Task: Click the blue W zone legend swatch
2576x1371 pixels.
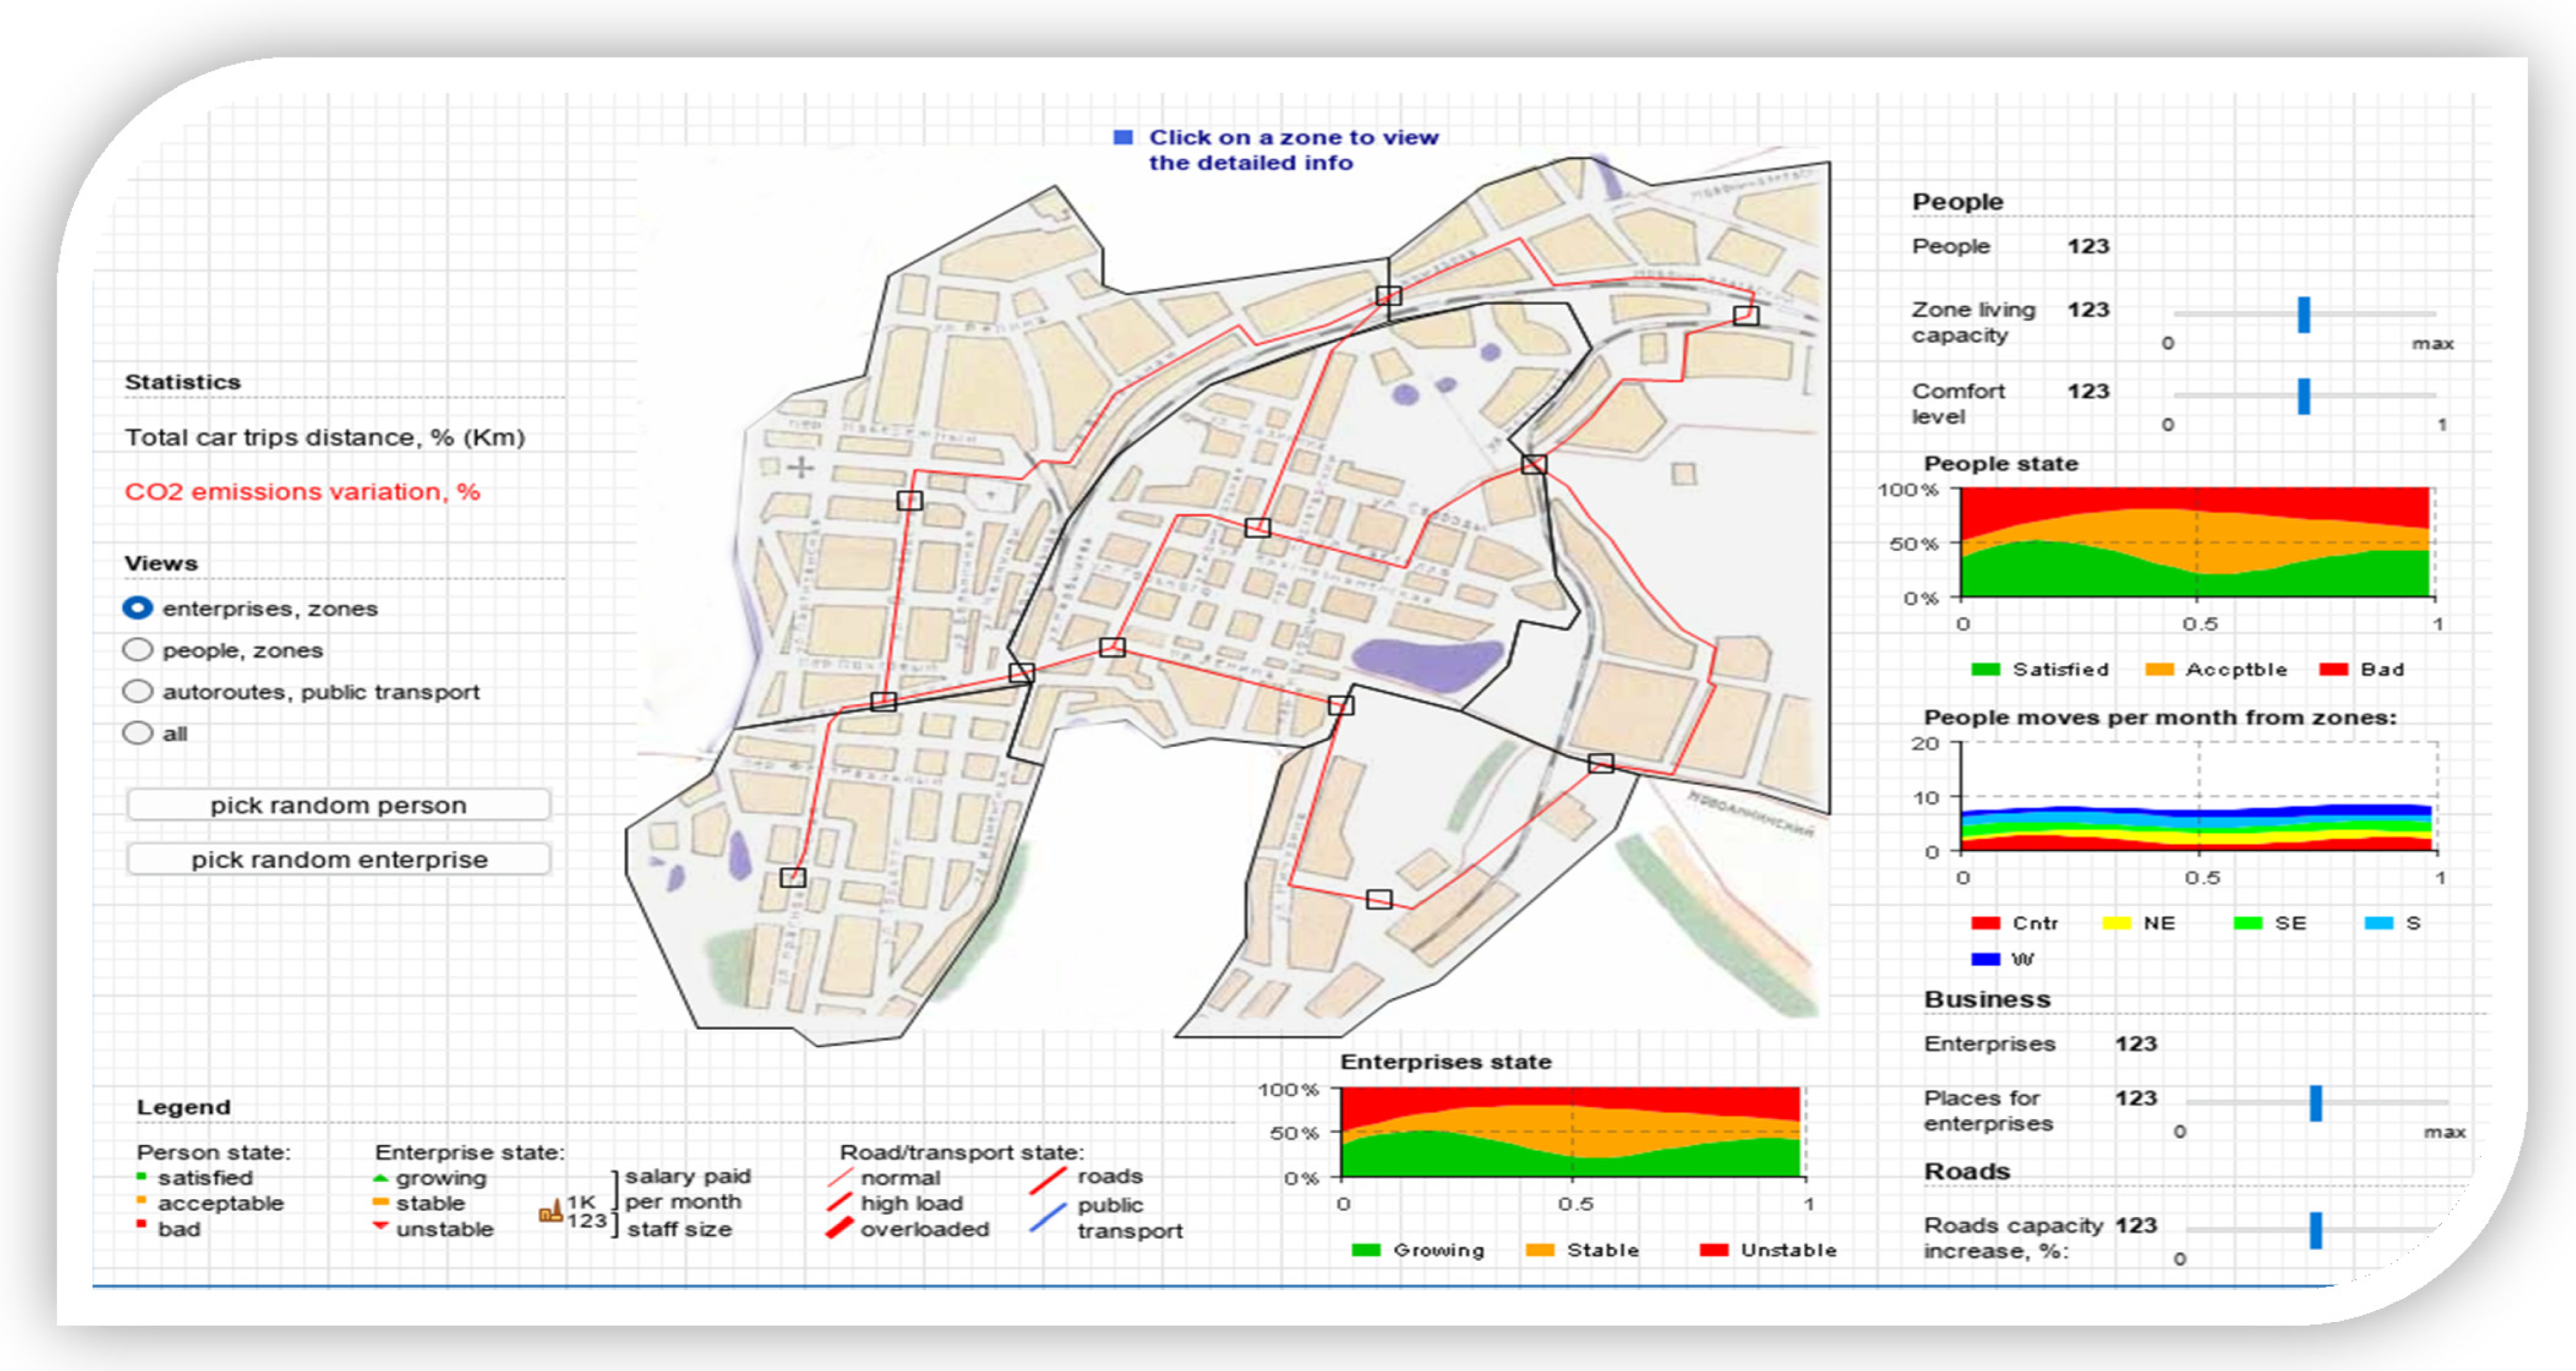Action: pyautogui.click(x=1985, y=959)
